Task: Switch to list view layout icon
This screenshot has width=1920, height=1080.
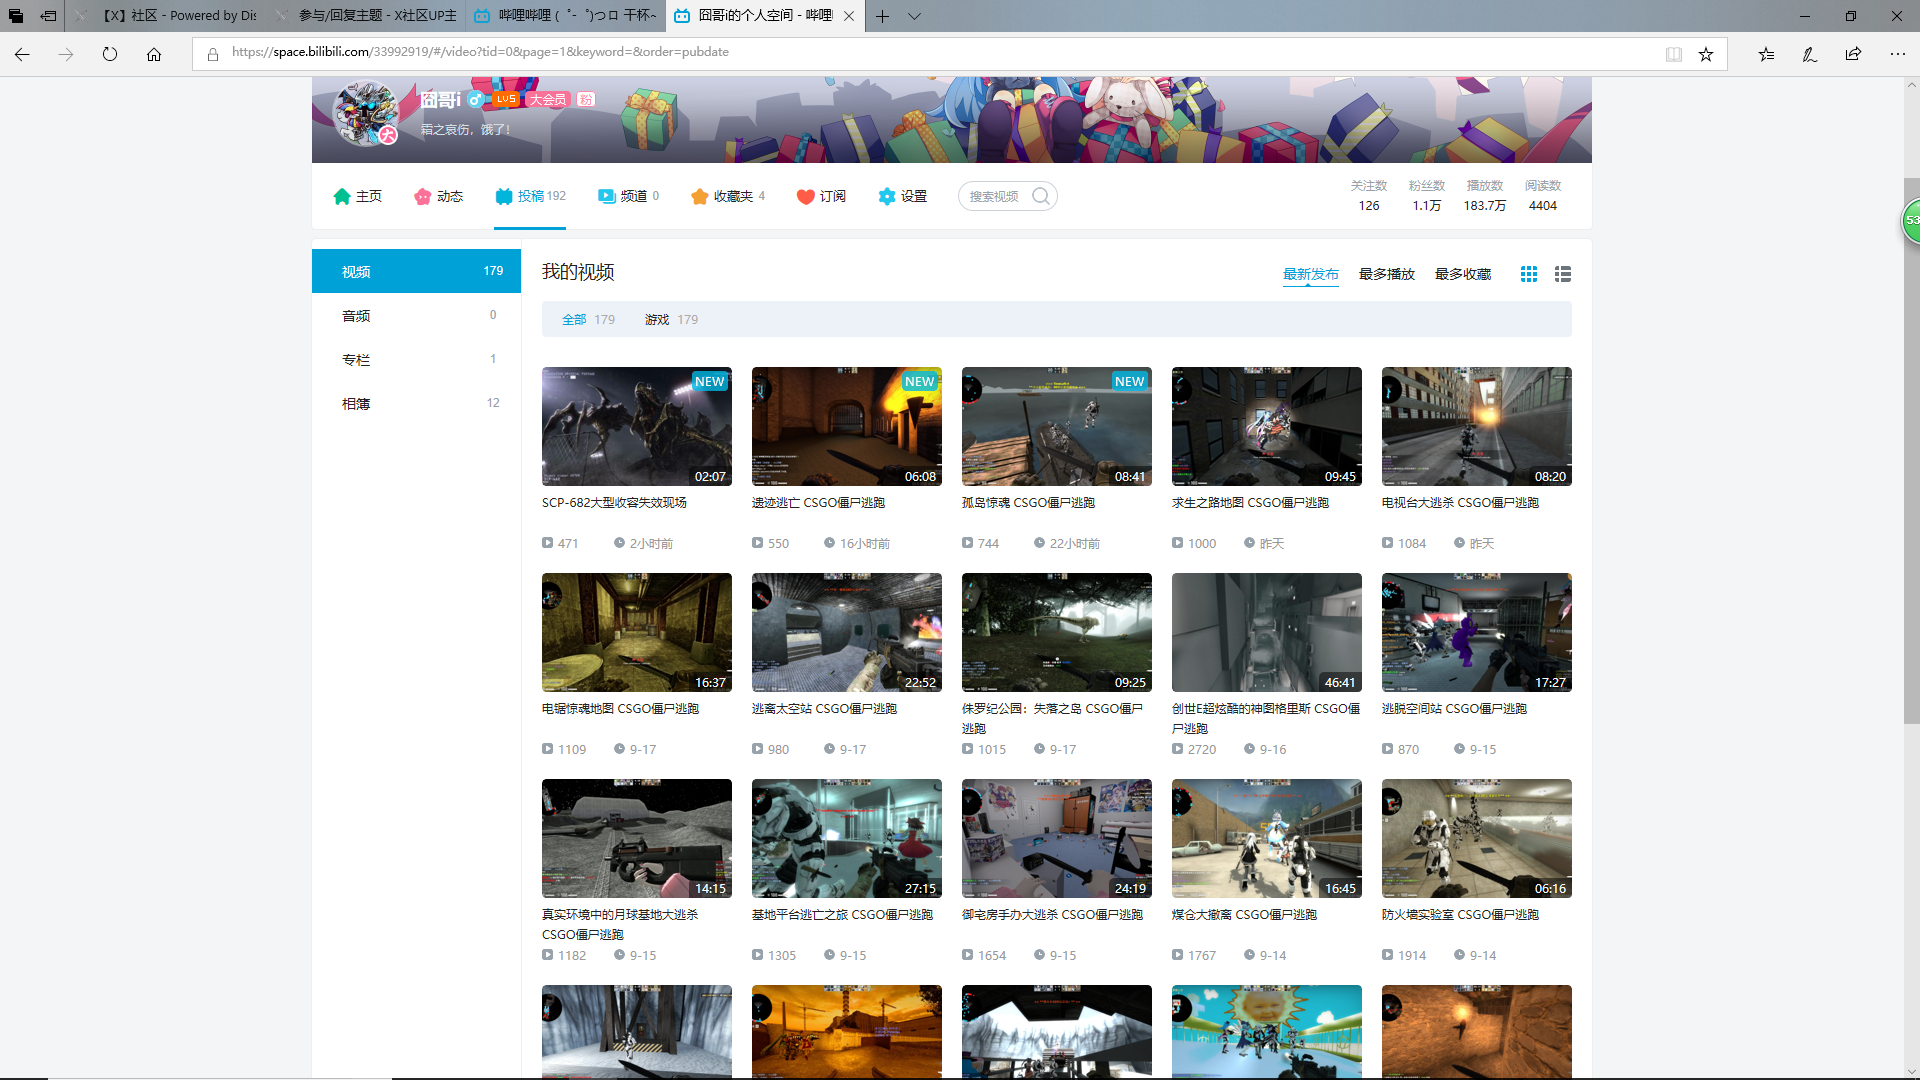Action: point(1562,274)
